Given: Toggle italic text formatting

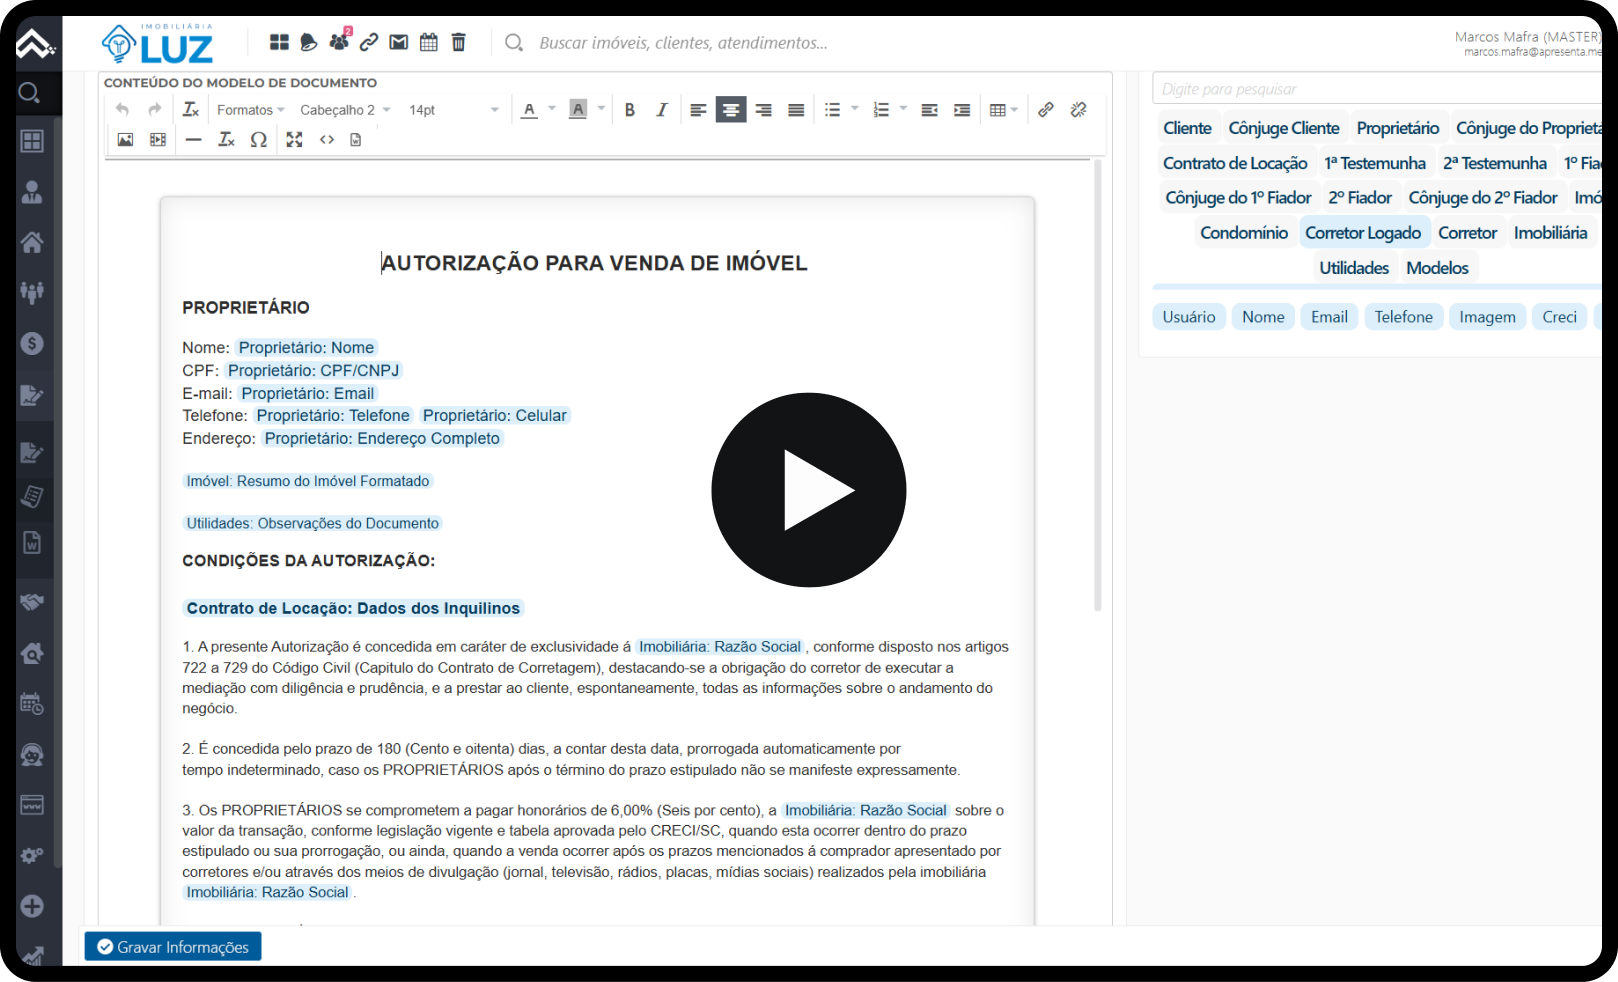Looking at the screenshot, I should tap(661, 110).
